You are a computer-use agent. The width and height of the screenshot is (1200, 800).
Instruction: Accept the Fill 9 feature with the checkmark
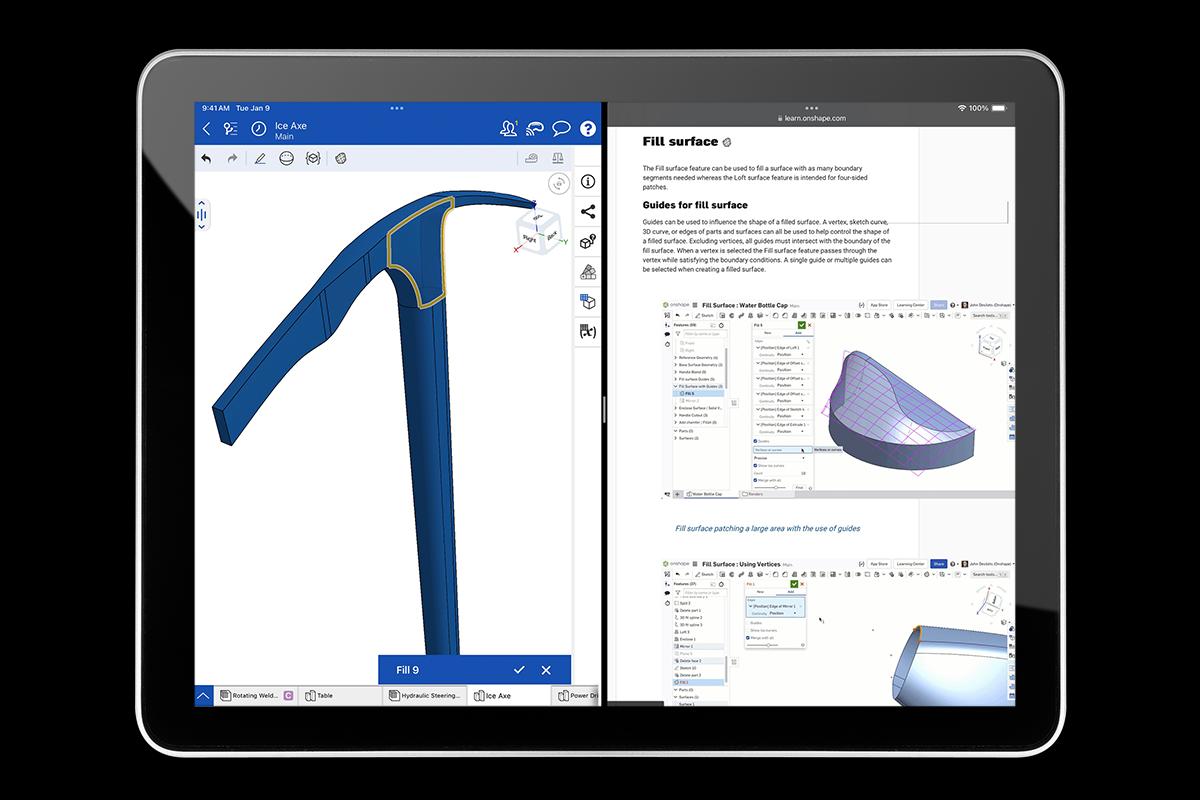[519, 670]
